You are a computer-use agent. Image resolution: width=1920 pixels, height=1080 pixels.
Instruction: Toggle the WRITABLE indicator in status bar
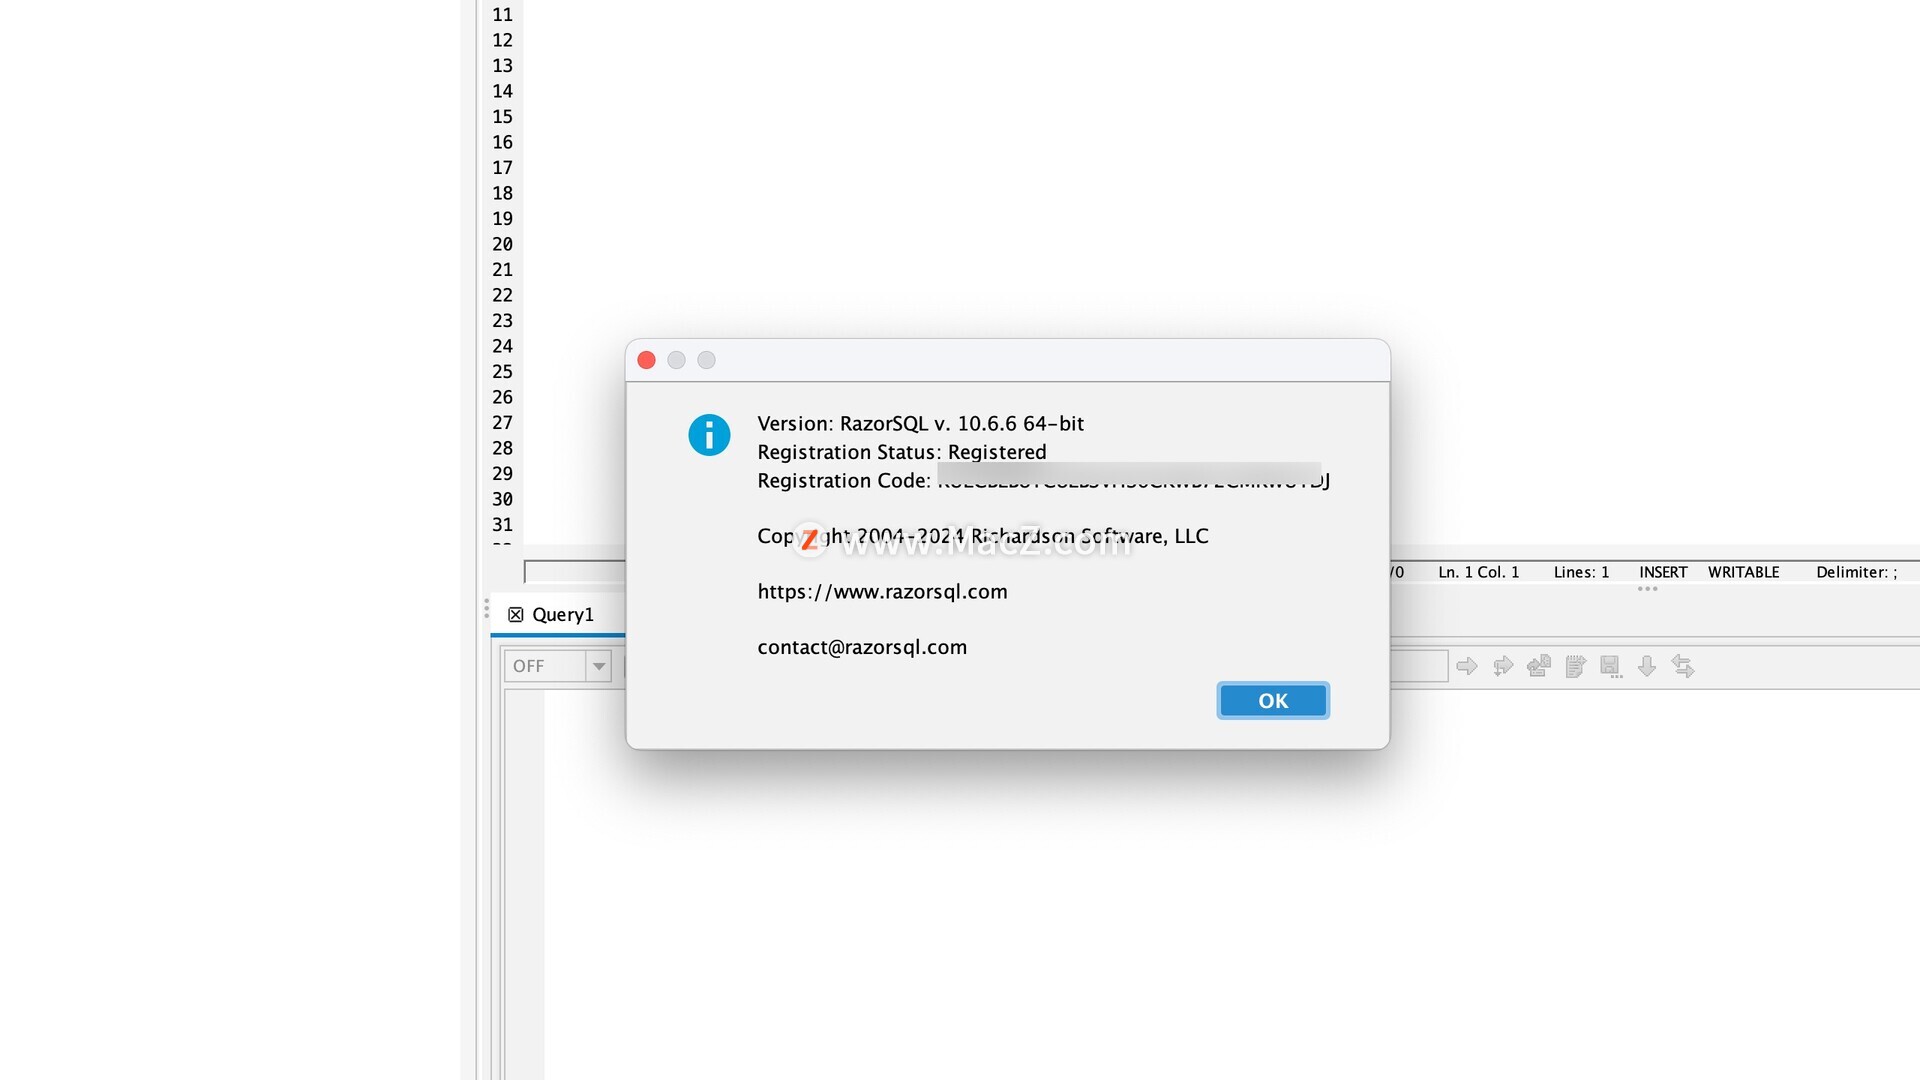point(1743,572)
